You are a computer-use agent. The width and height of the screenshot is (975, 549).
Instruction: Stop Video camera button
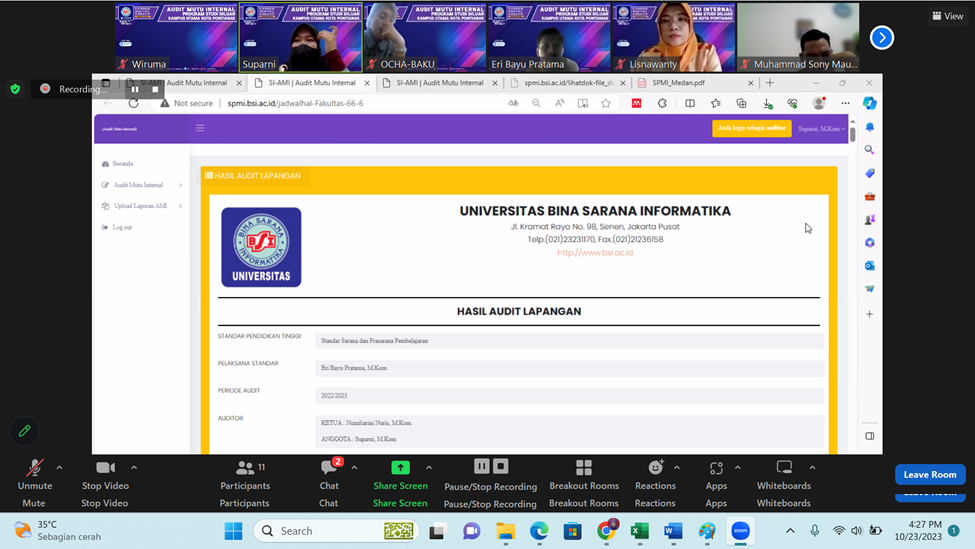(x=105, y=476)
